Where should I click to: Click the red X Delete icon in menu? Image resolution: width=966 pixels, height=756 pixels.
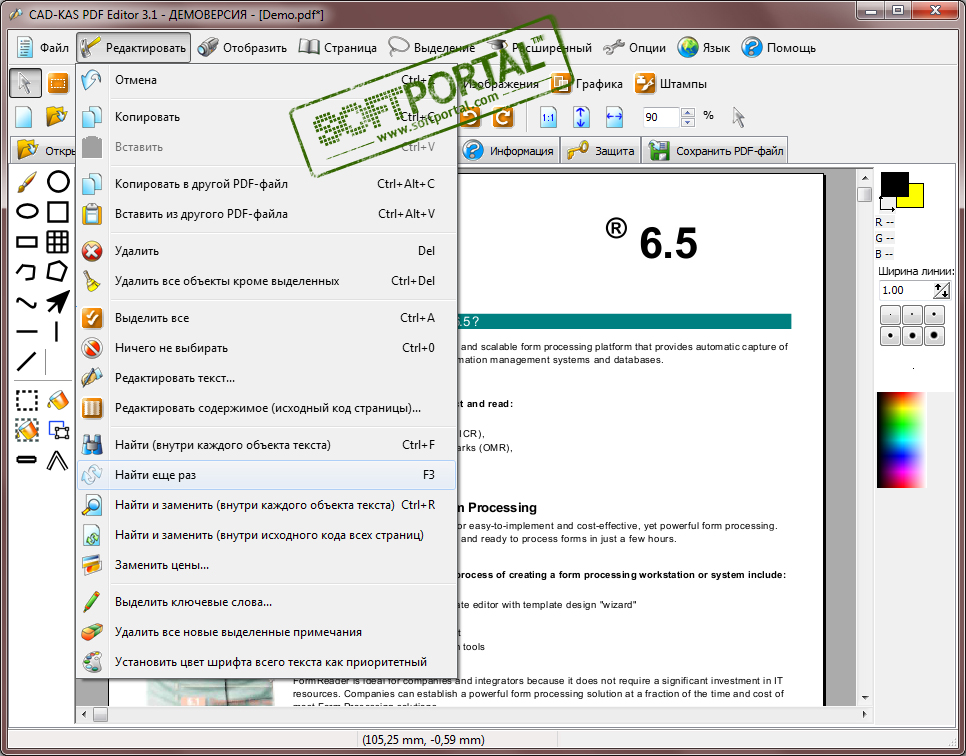pyautogui.click(x=92, y=251)
